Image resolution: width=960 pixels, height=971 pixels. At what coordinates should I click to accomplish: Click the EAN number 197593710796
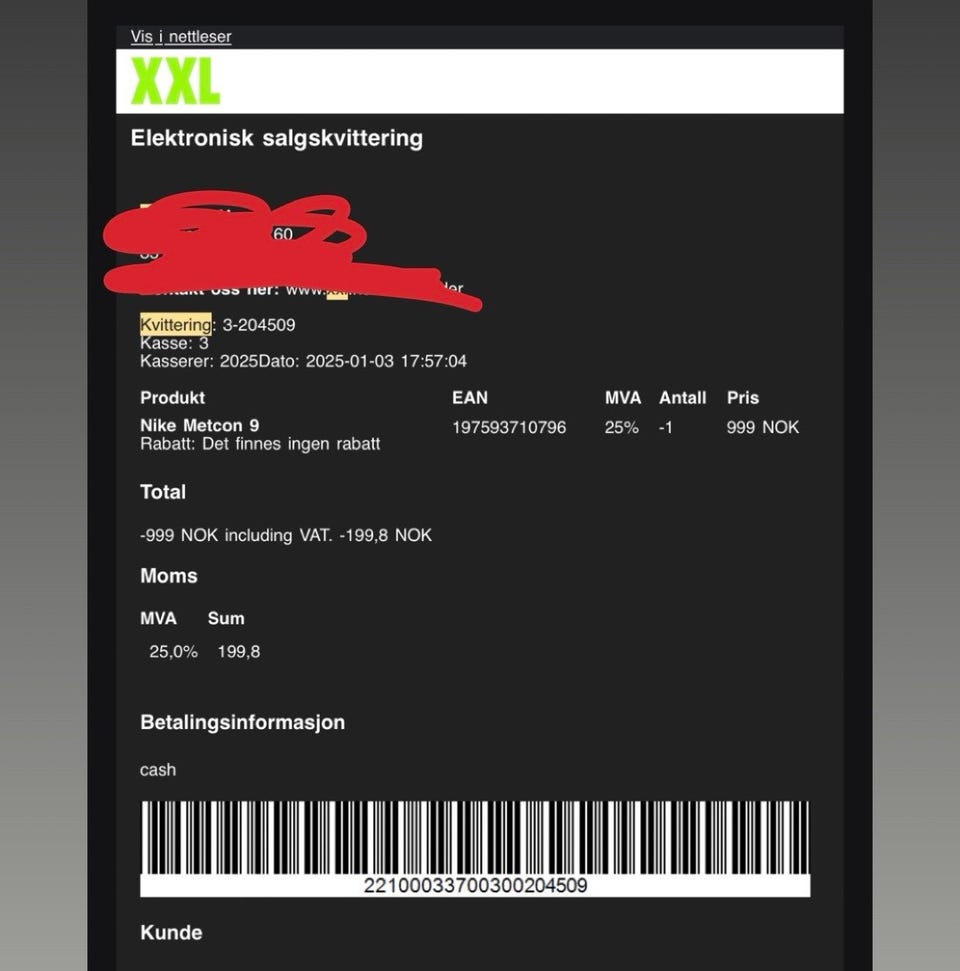coord(509,427)
